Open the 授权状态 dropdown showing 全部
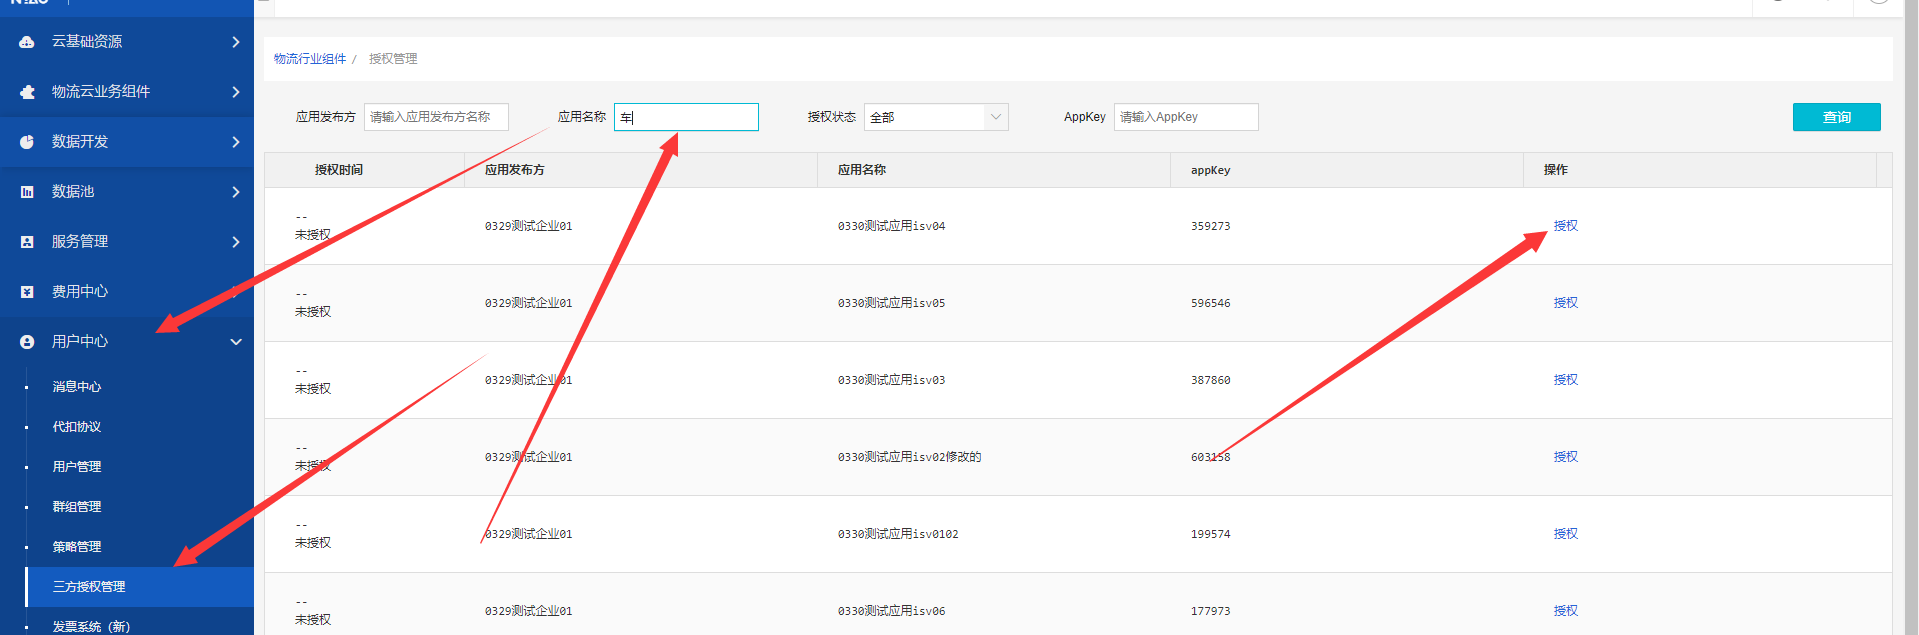This screenshot has width=1919, height=635. point(936,117)
